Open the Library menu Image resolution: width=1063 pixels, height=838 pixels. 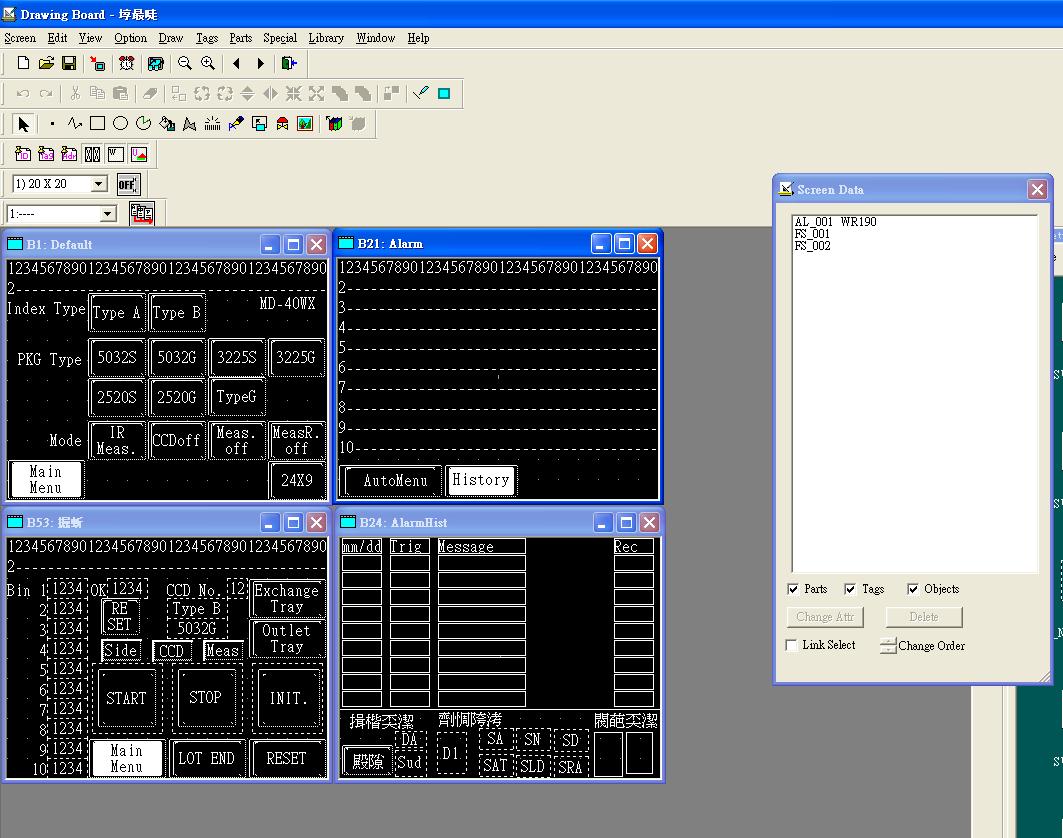coord(326,38)
